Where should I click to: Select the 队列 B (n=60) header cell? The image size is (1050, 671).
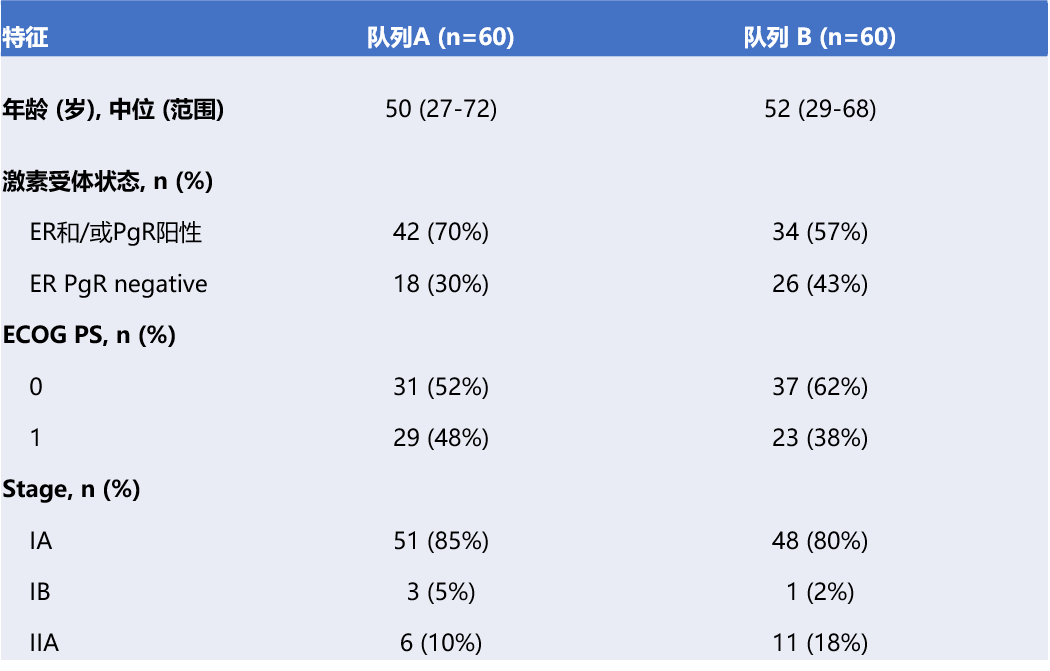(819, 38)
